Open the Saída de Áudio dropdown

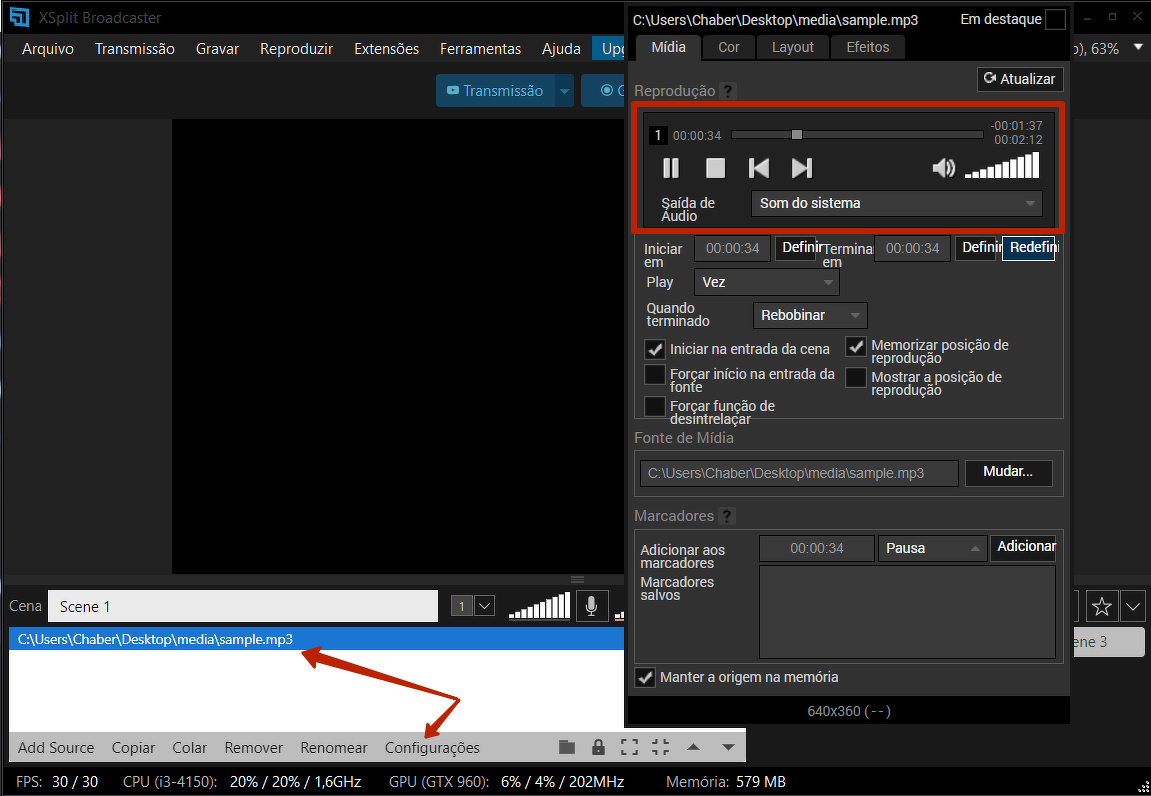coord(896,203)
